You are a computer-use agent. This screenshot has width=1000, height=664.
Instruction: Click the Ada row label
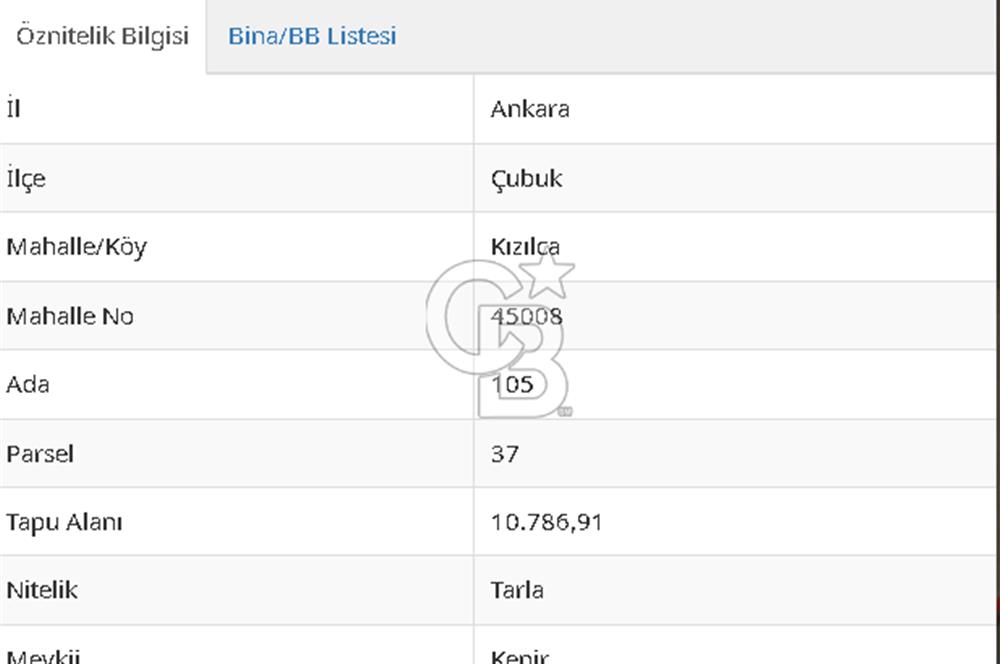coord(28,384)
